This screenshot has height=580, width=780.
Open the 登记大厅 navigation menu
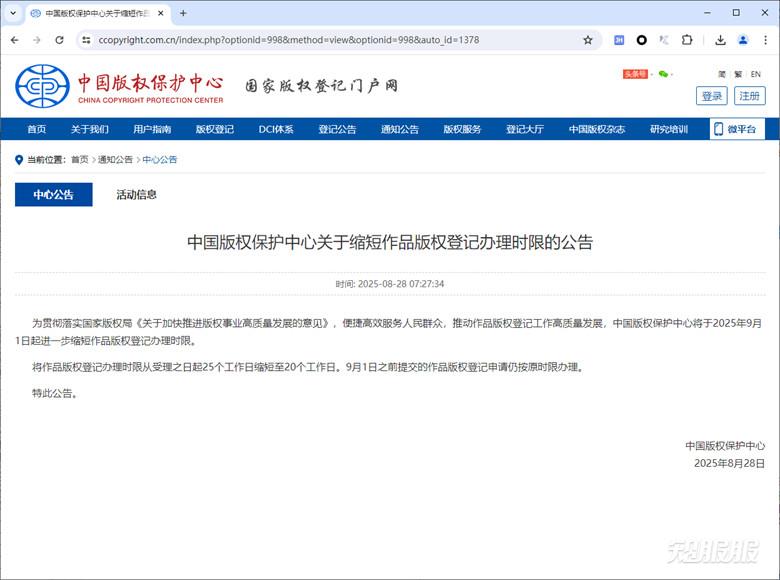(524, 129)
